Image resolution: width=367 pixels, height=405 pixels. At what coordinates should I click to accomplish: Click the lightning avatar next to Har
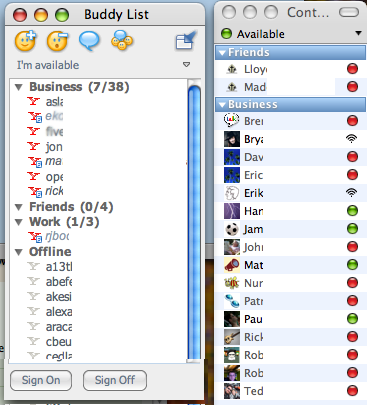click(x=232, y=211)
